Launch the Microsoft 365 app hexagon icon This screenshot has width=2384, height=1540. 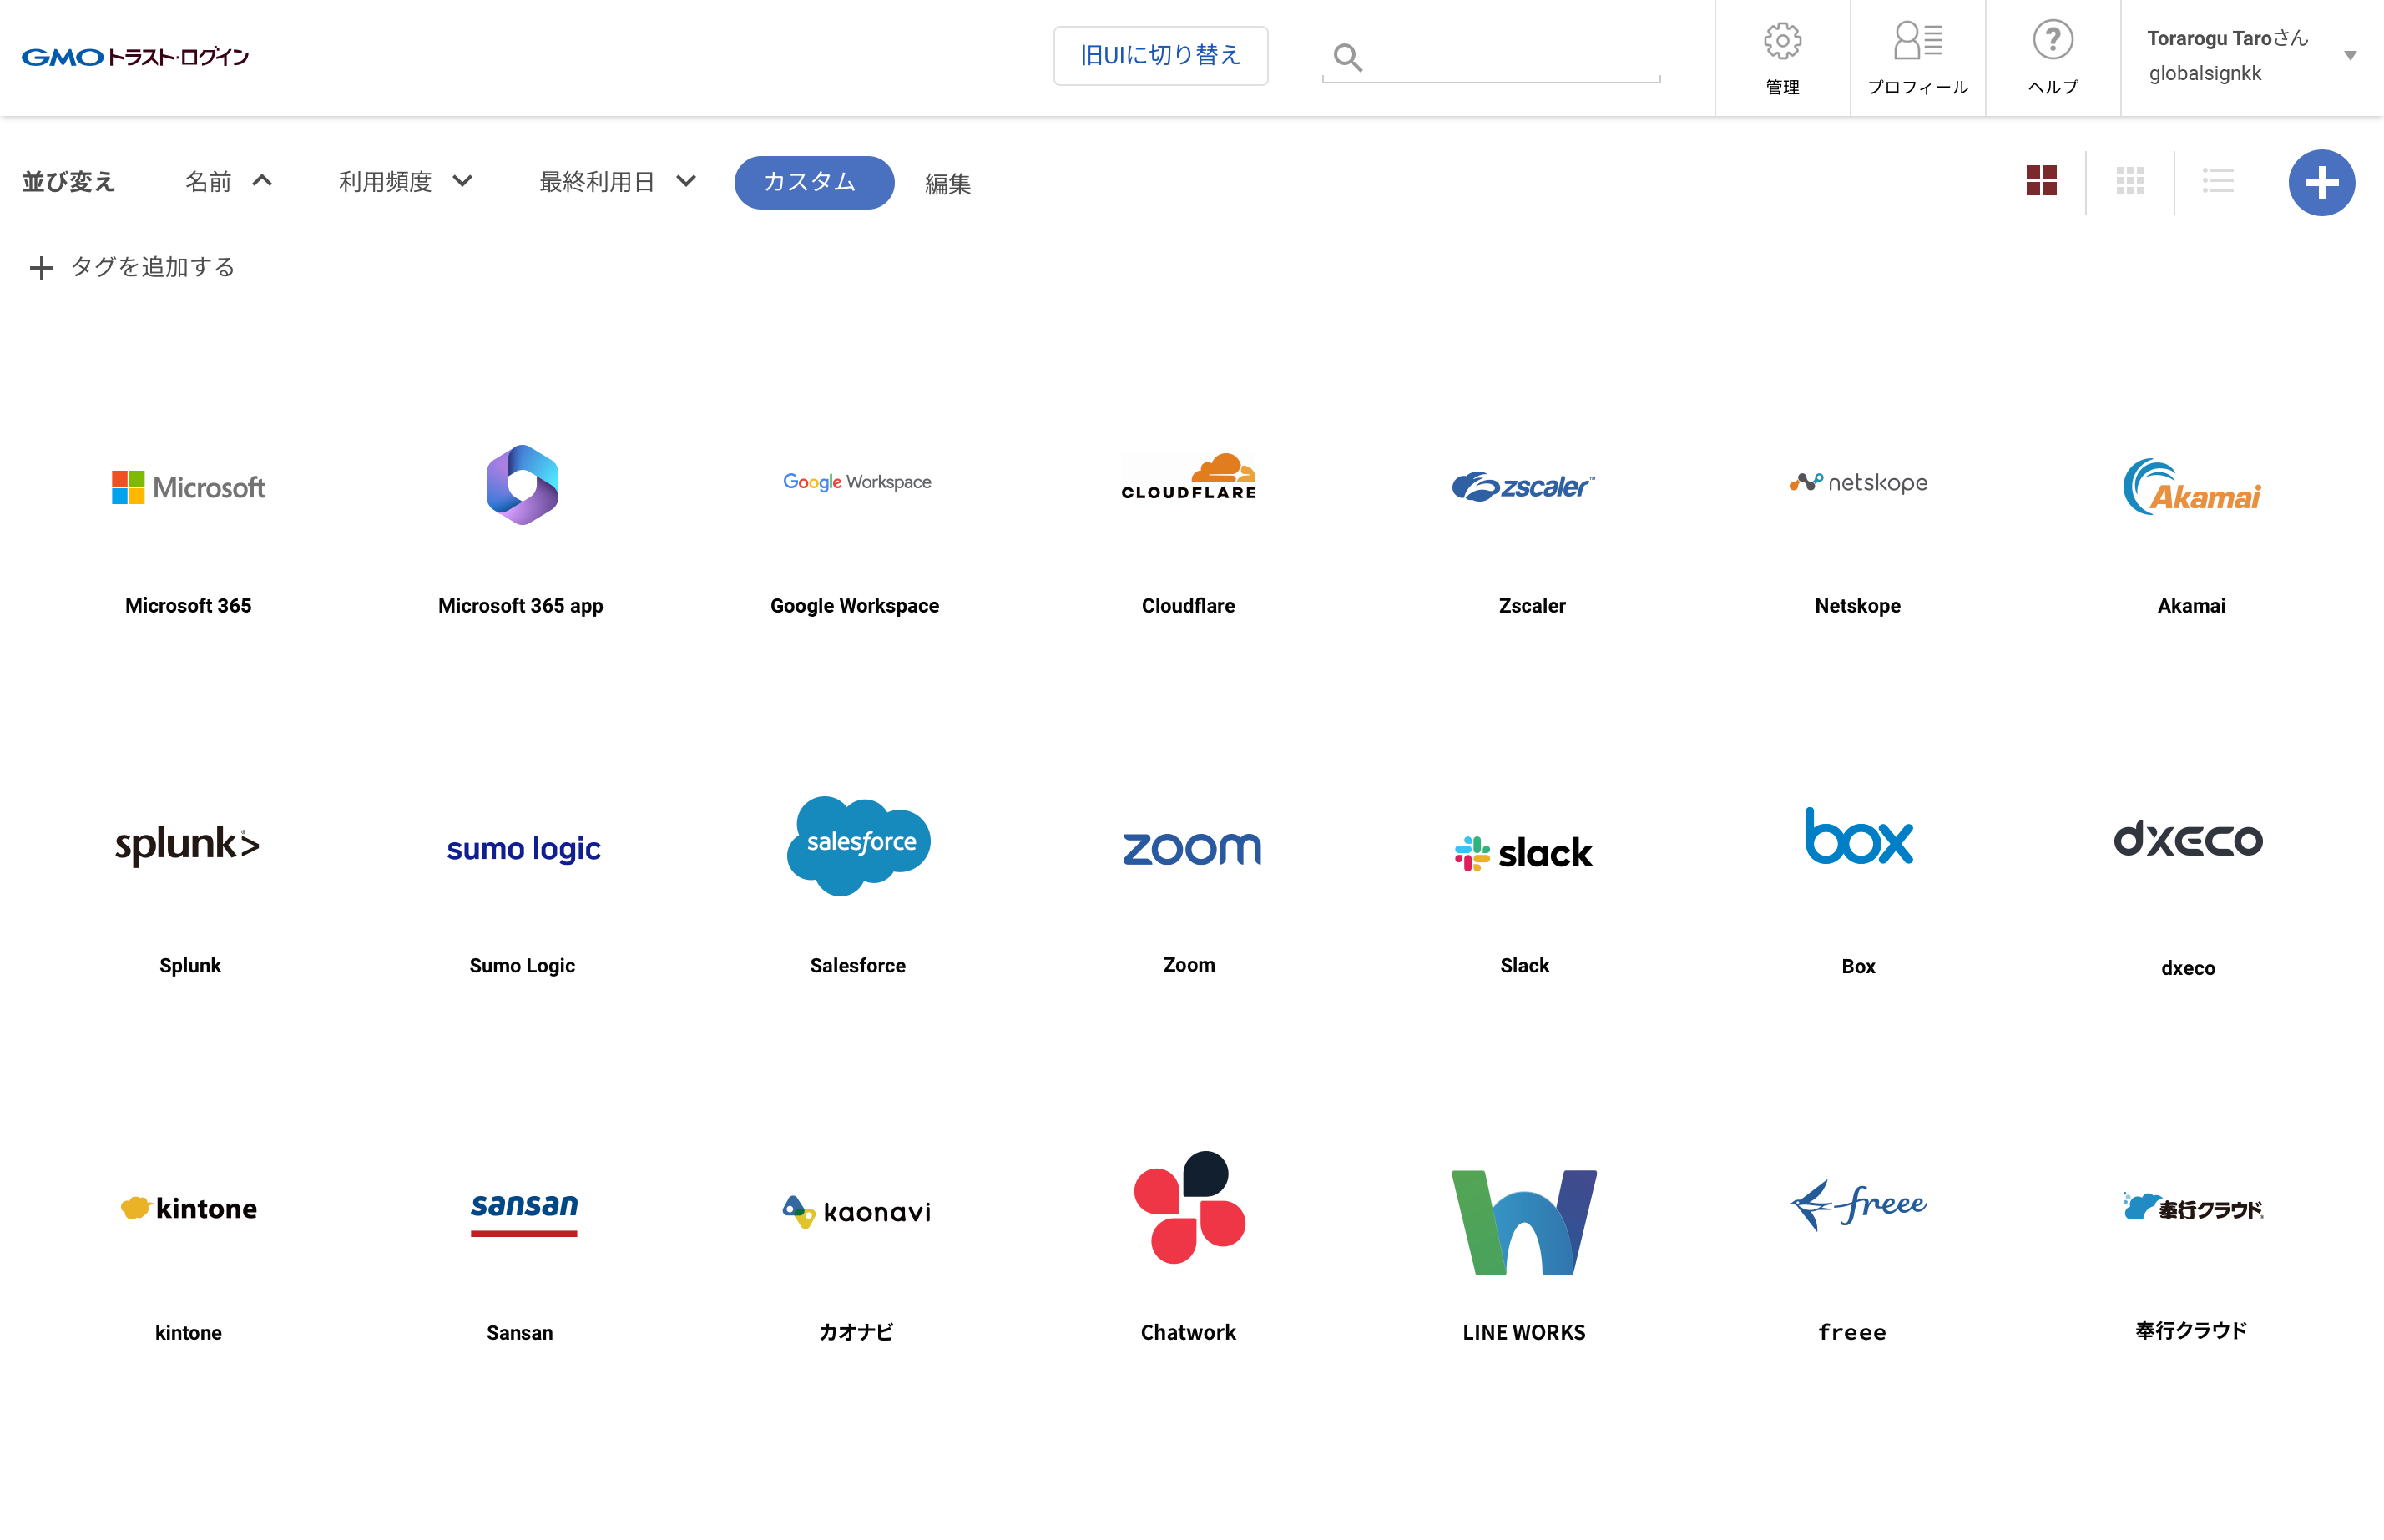pos(523,485)
